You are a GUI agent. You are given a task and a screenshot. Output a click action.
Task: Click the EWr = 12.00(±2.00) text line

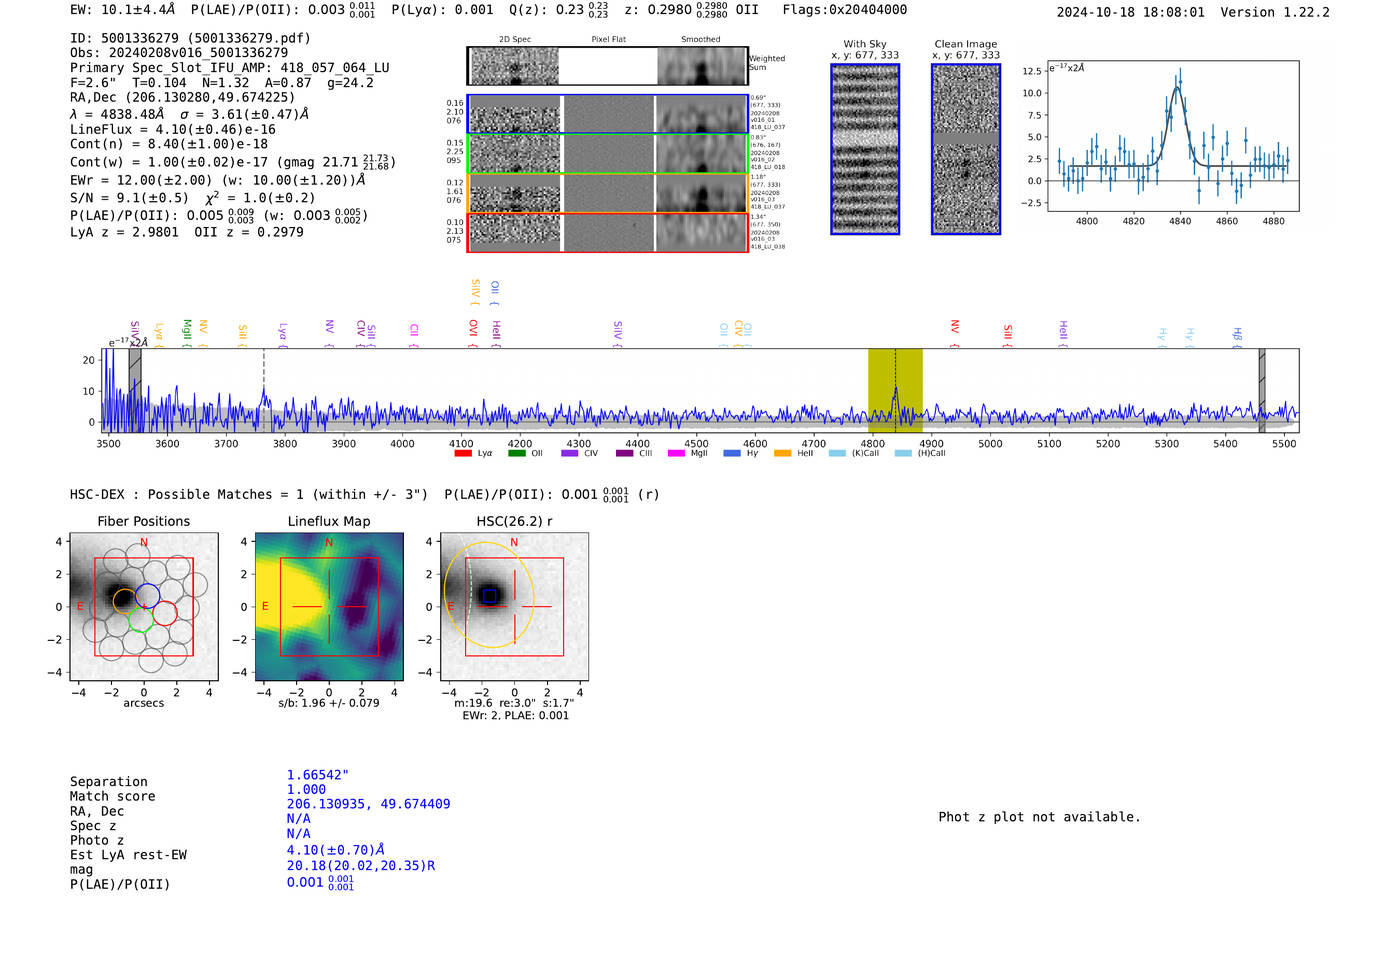pyautogui.click(x=217, y=180)
